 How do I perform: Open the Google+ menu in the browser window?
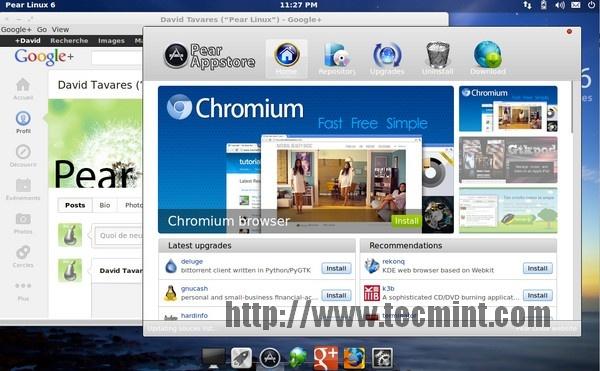tap(16, 29)
